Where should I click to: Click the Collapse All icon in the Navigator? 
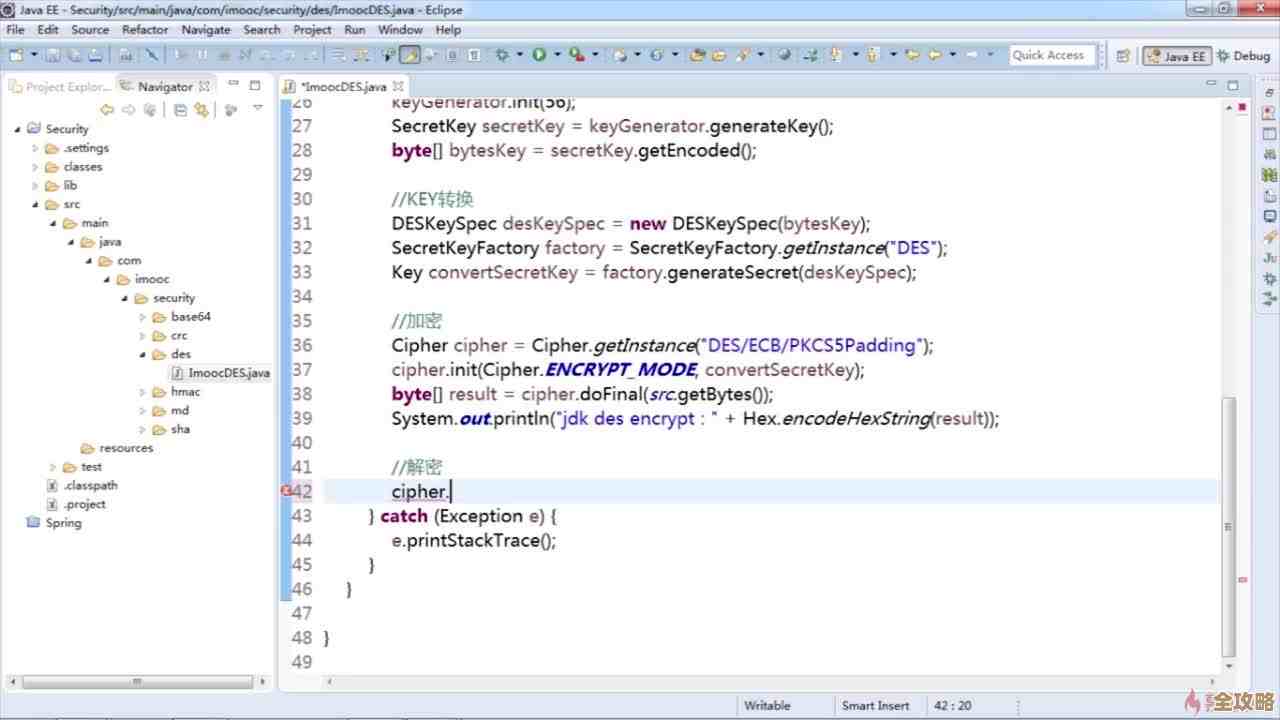click(x=180, y=110)
